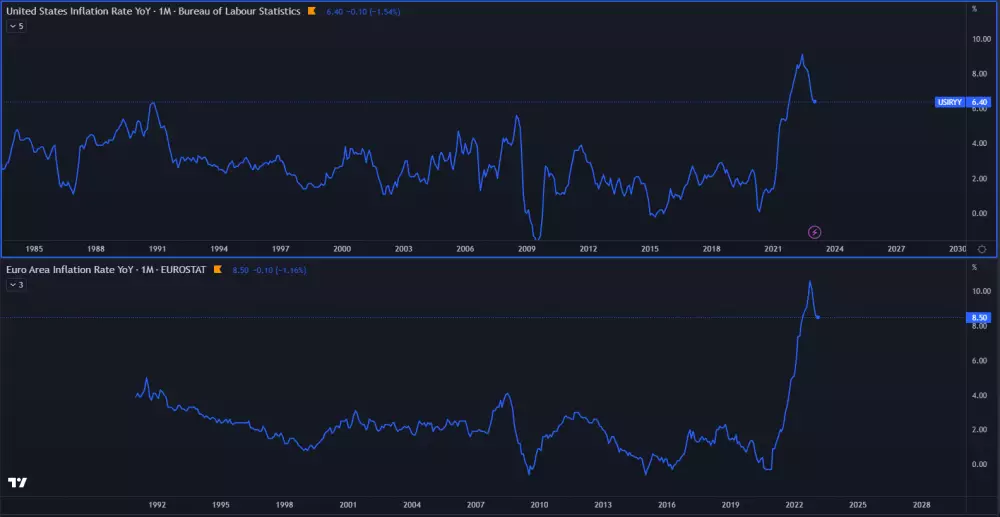
Task: Click the 10.00 level on US chart price scale
Action: 981,39
